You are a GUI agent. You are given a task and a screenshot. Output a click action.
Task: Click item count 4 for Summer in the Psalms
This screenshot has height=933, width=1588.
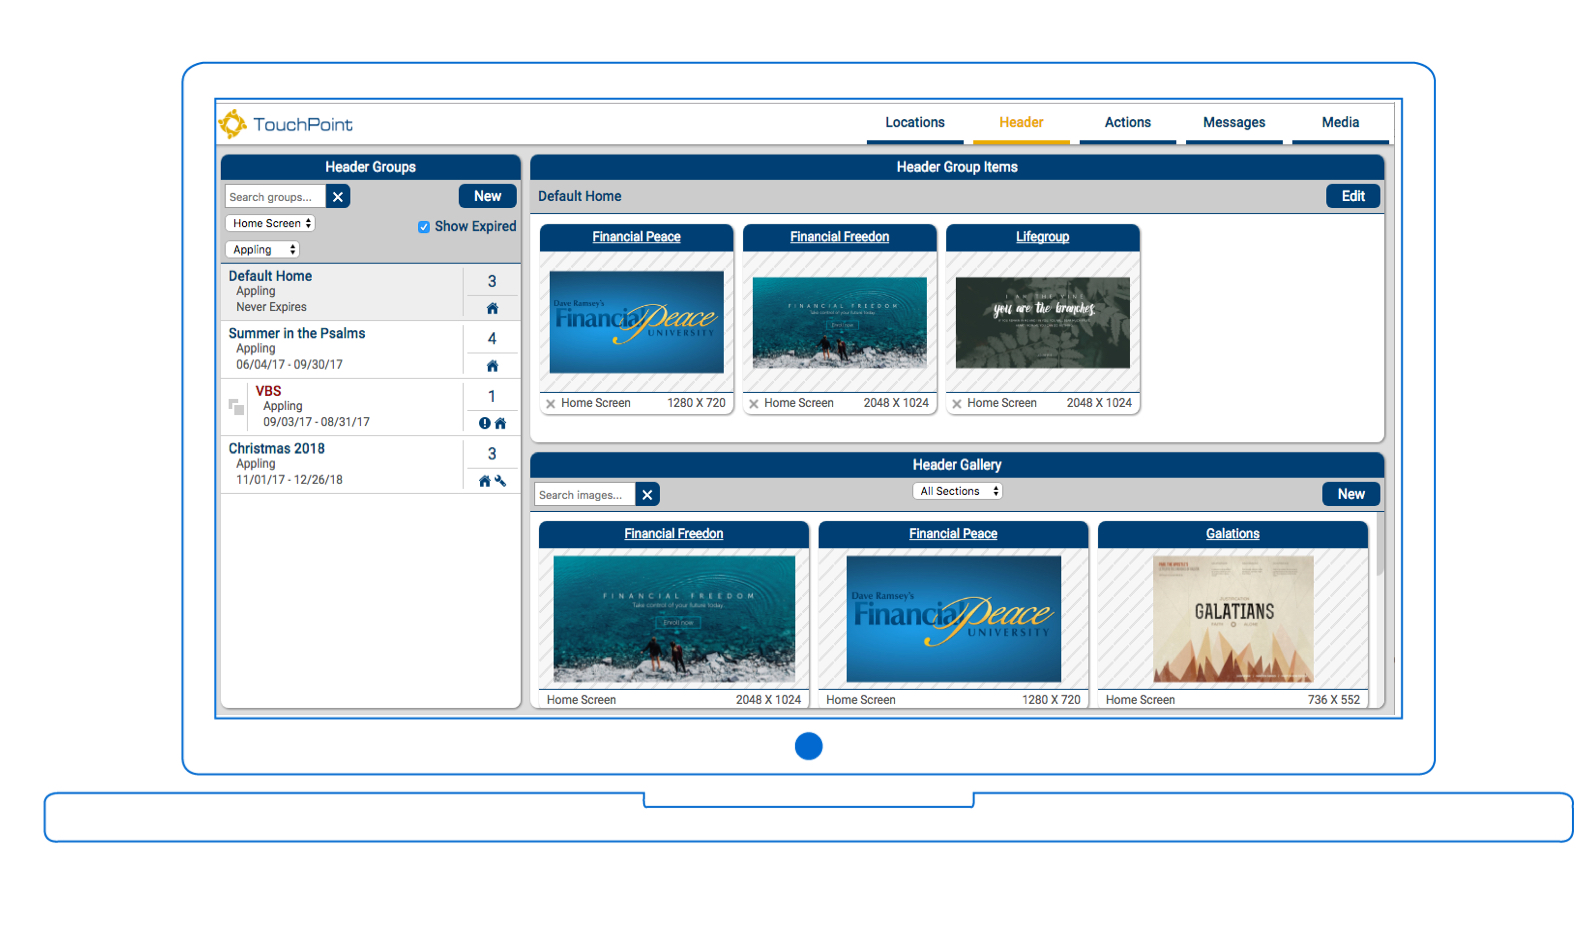(x=491, y=339)
